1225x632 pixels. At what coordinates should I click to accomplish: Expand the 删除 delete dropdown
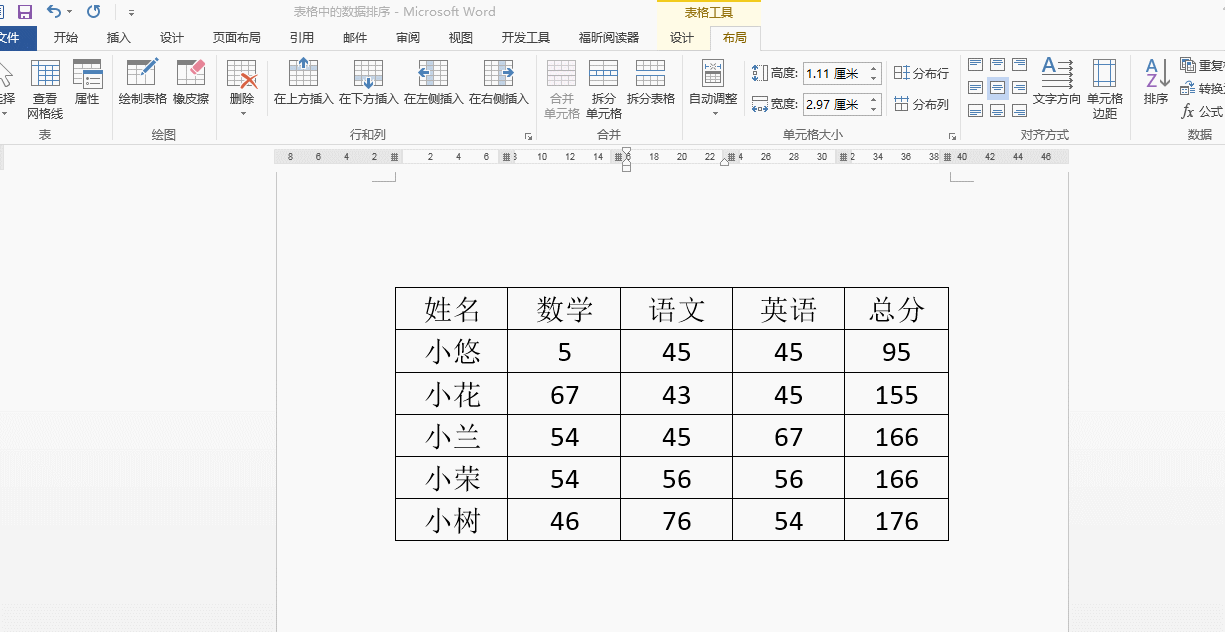point(242,113)
